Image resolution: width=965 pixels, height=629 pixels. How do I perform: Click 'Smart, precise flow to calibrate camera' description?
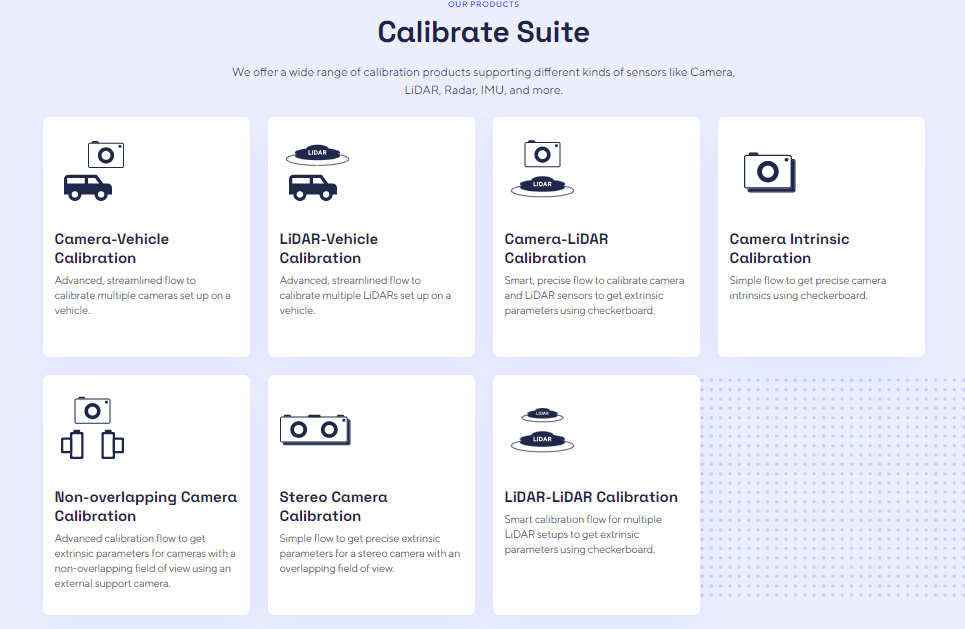595,295
